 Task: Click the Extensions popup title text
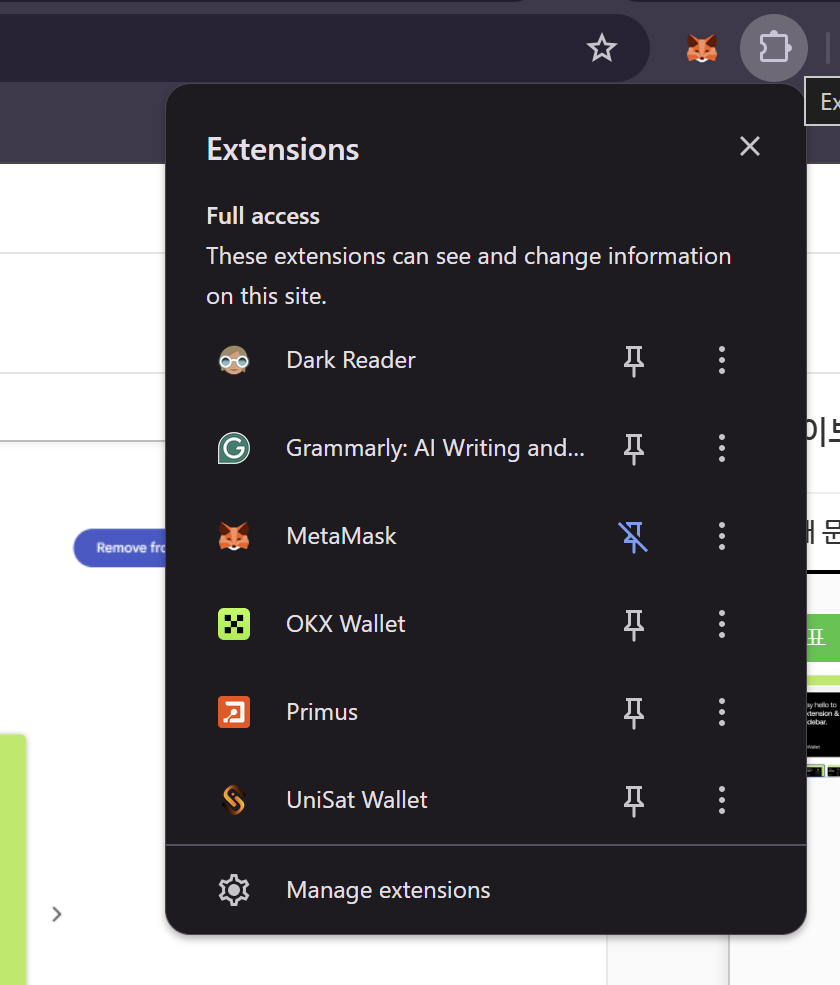click(x=283, y=150)
